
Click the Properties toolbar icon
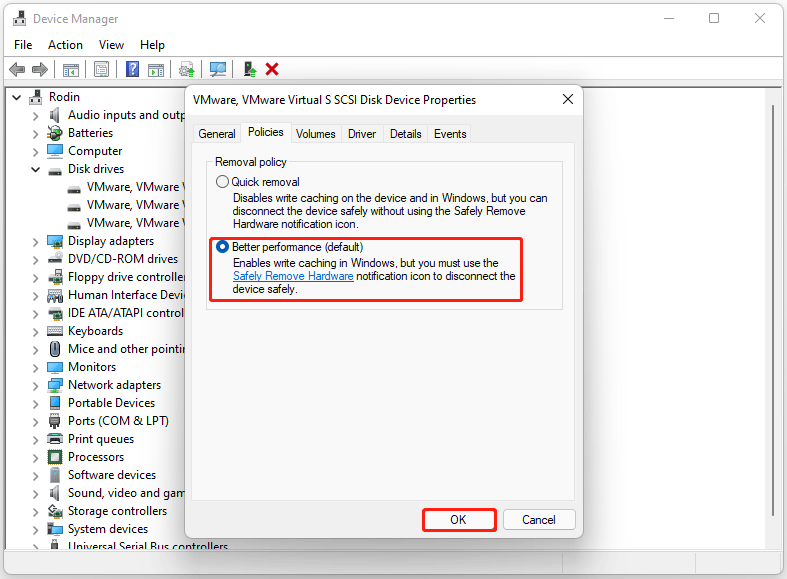pyautogui.click(x=101, y=69)
